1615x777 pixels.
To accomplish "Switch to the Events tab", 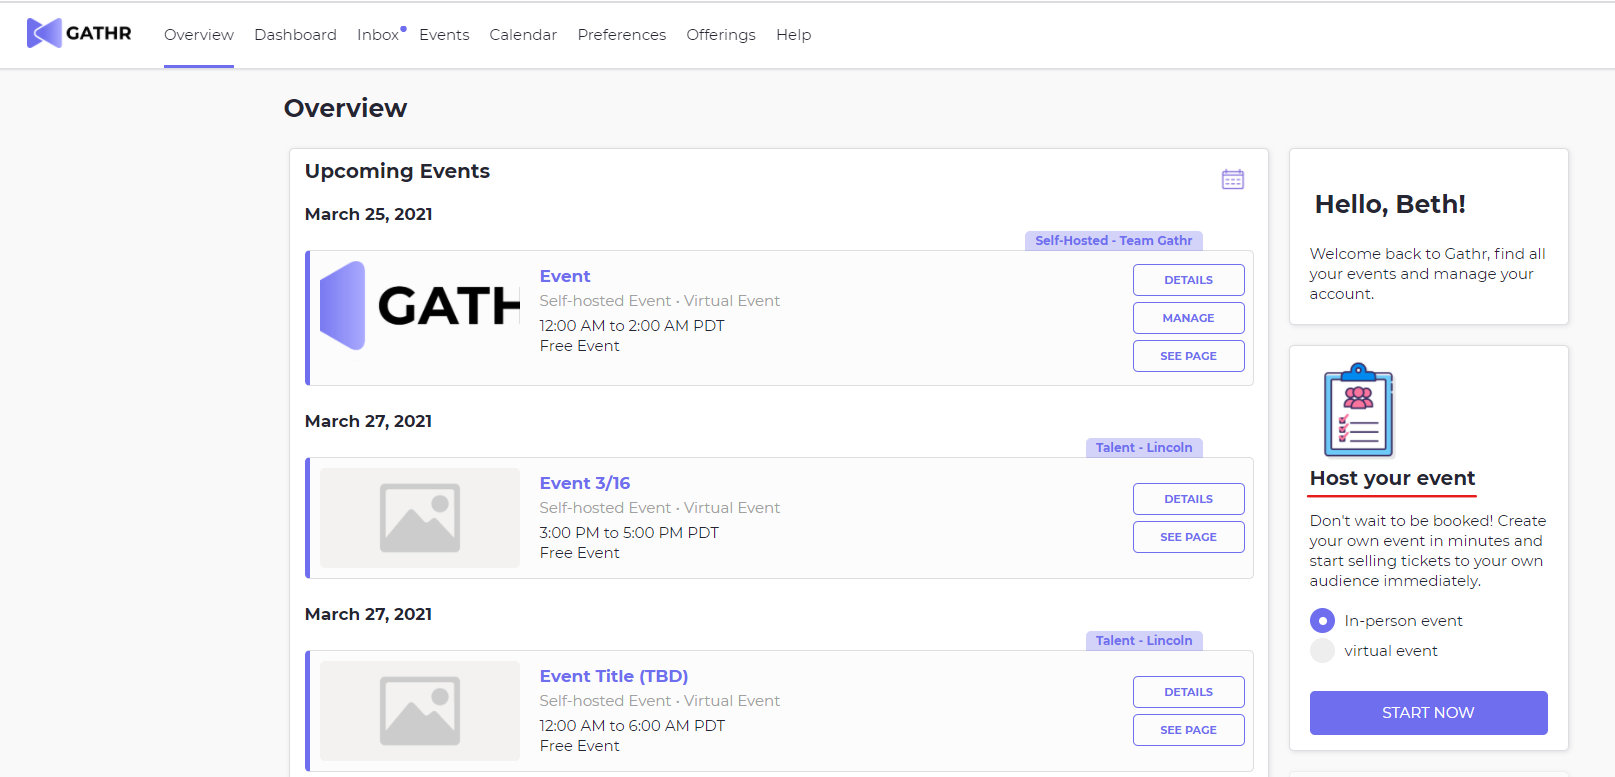I will tap(444, 34).
